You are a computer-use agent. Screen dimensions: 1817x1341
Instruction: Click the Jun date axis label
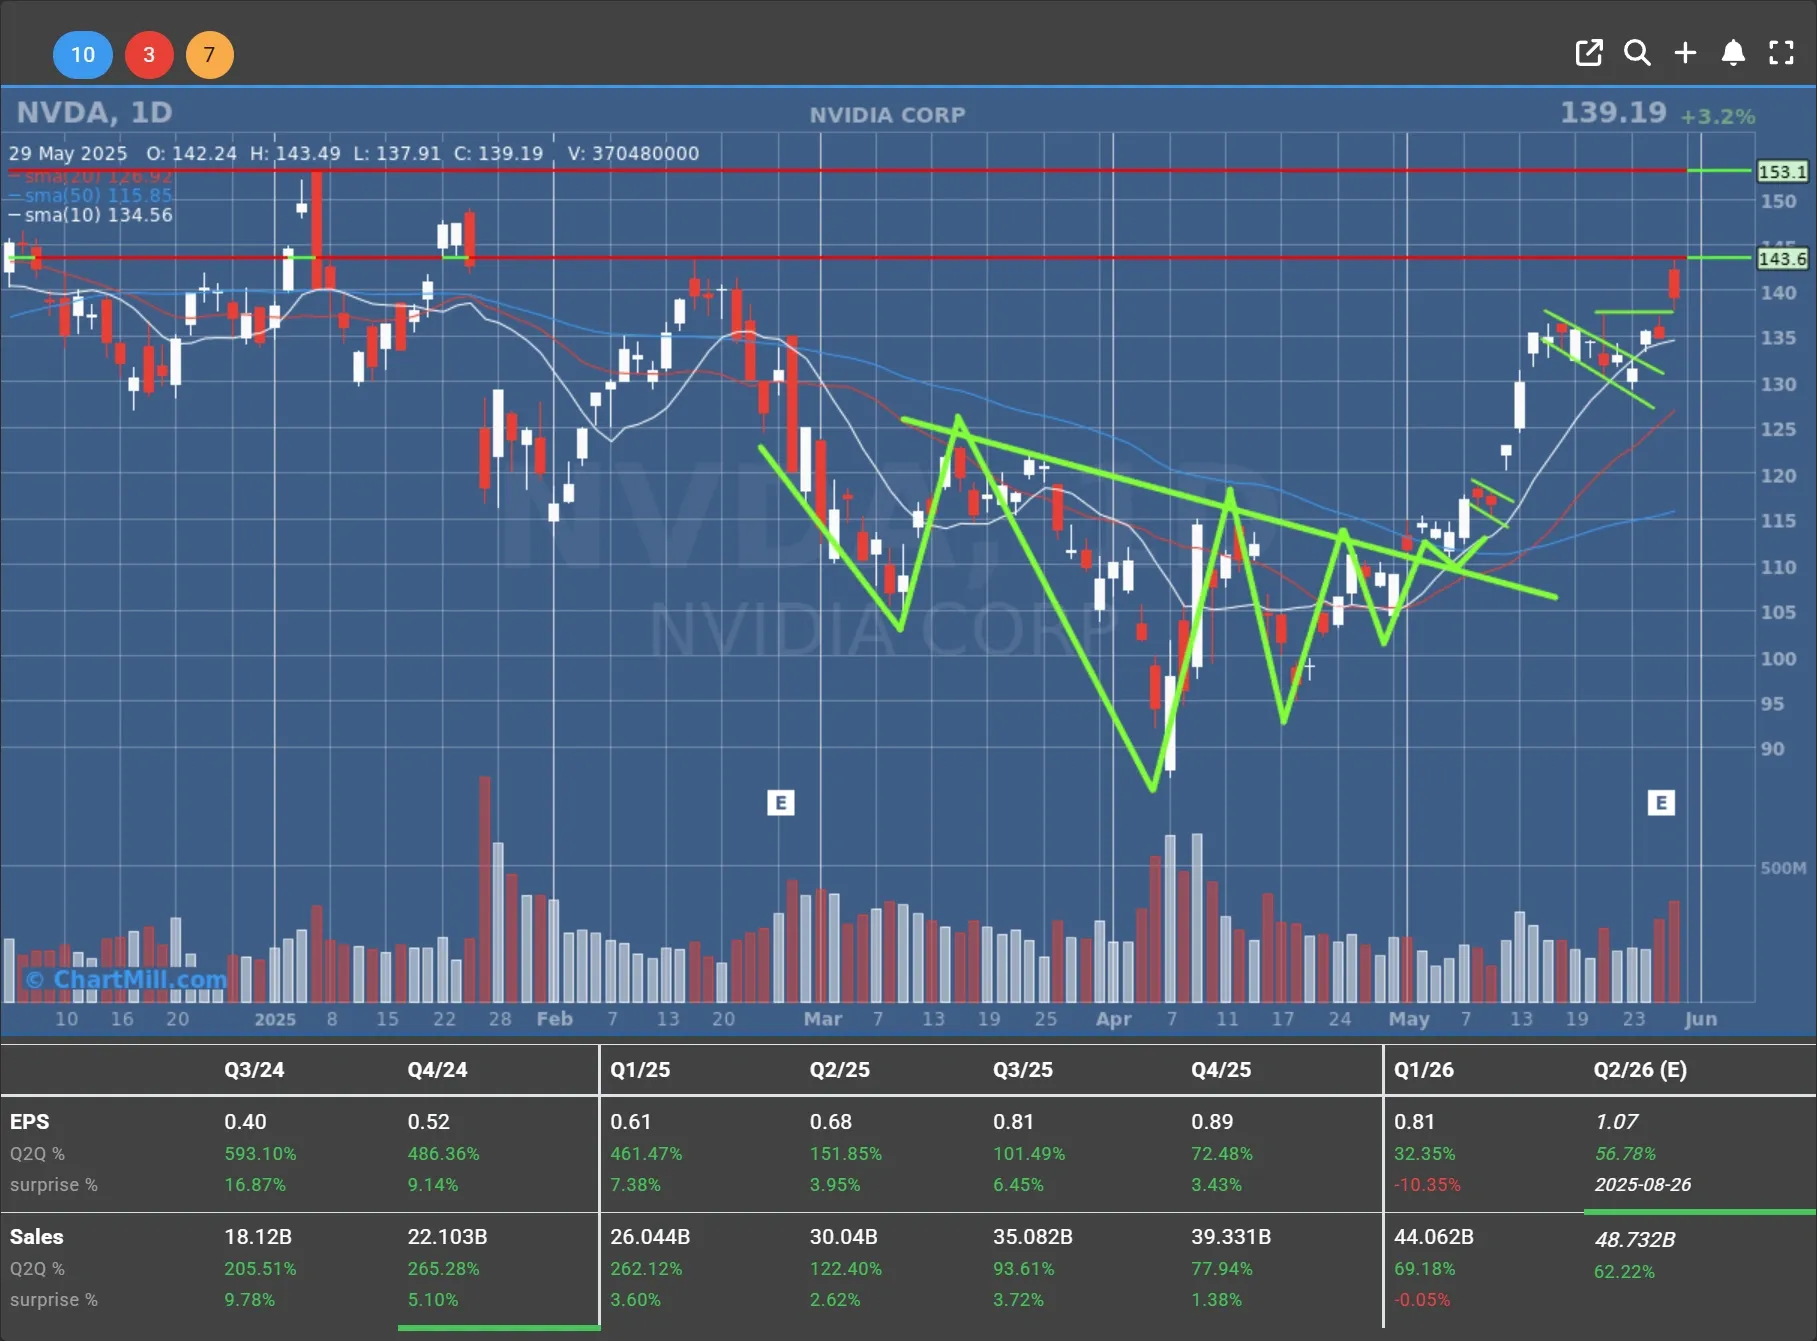[x=1700, y=1019]
